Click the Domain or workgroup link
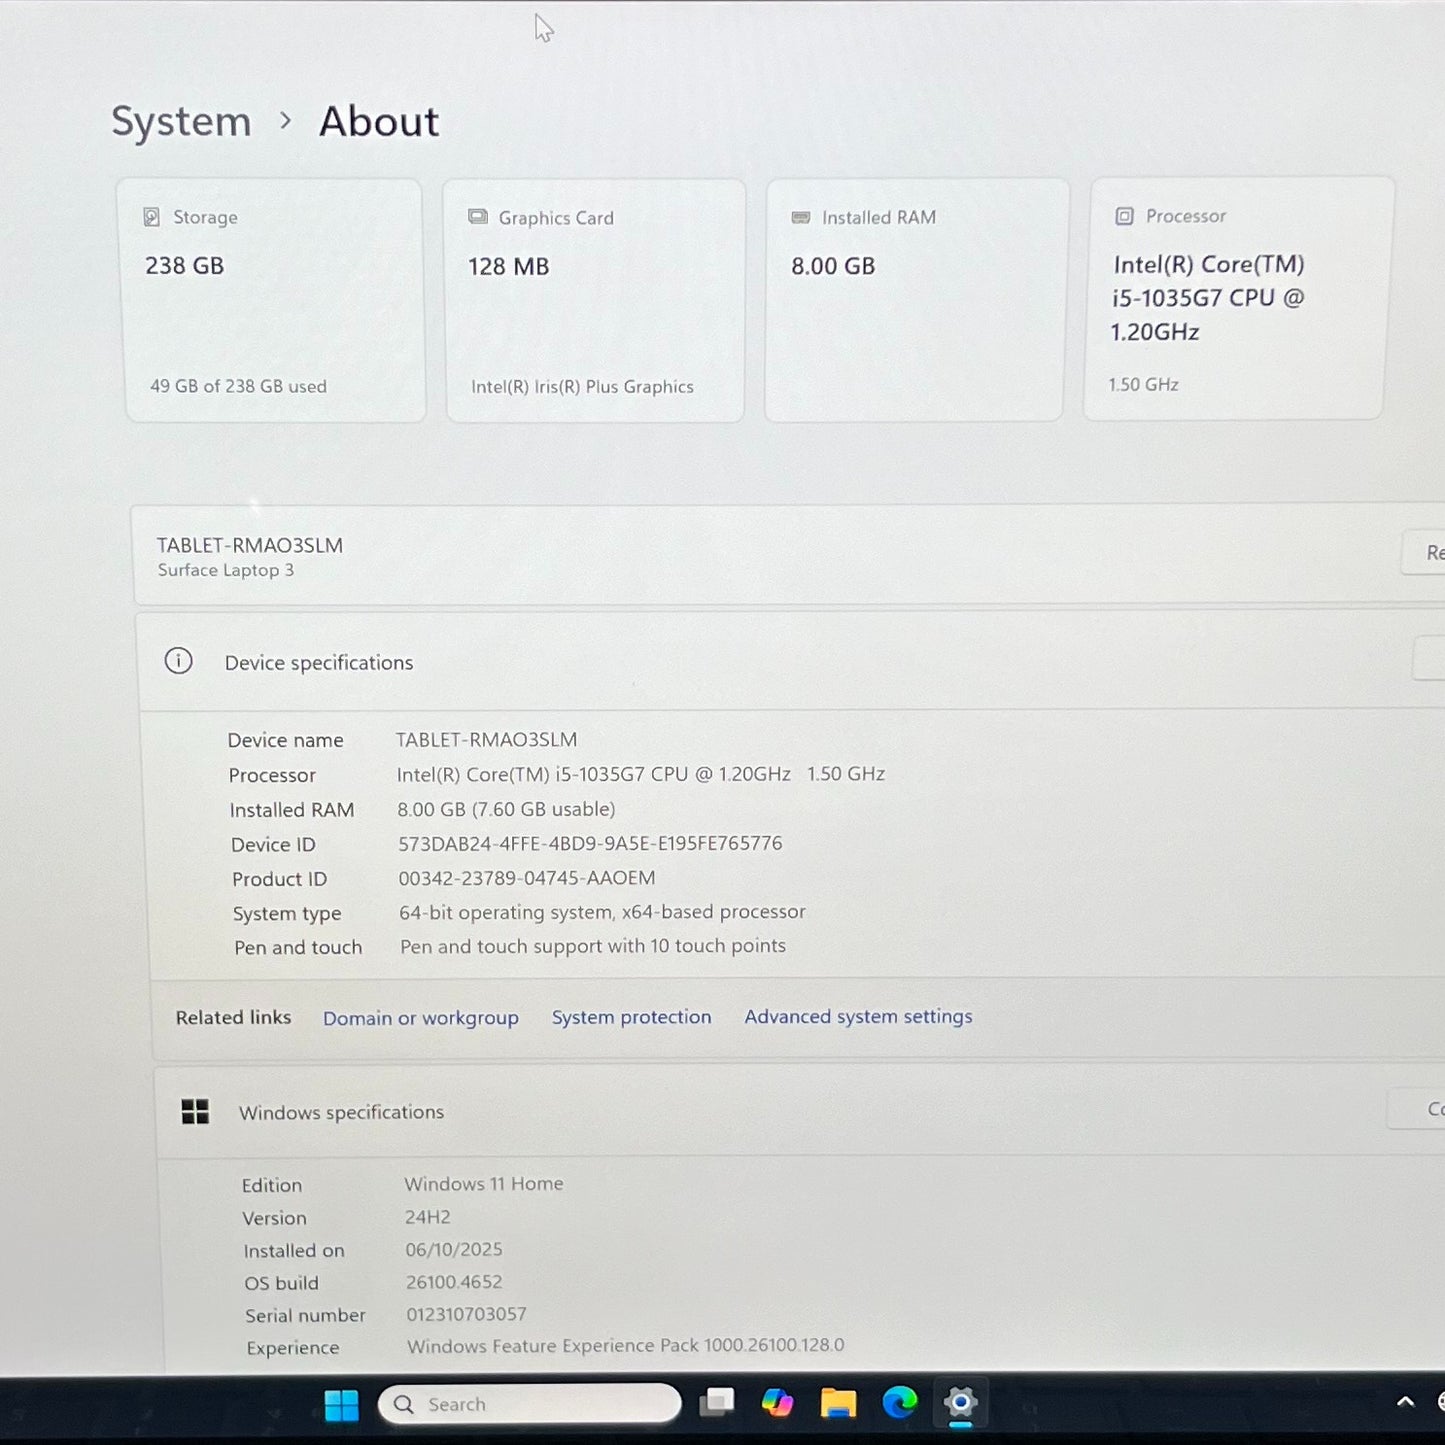The image size is (1445, 1445). (x=420, y=1017)
